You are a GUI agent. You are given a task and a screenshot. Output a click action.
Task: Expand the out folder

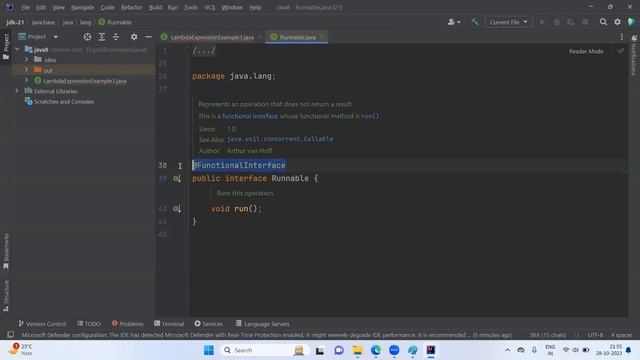pyautogui.click(x=27, y=70)
